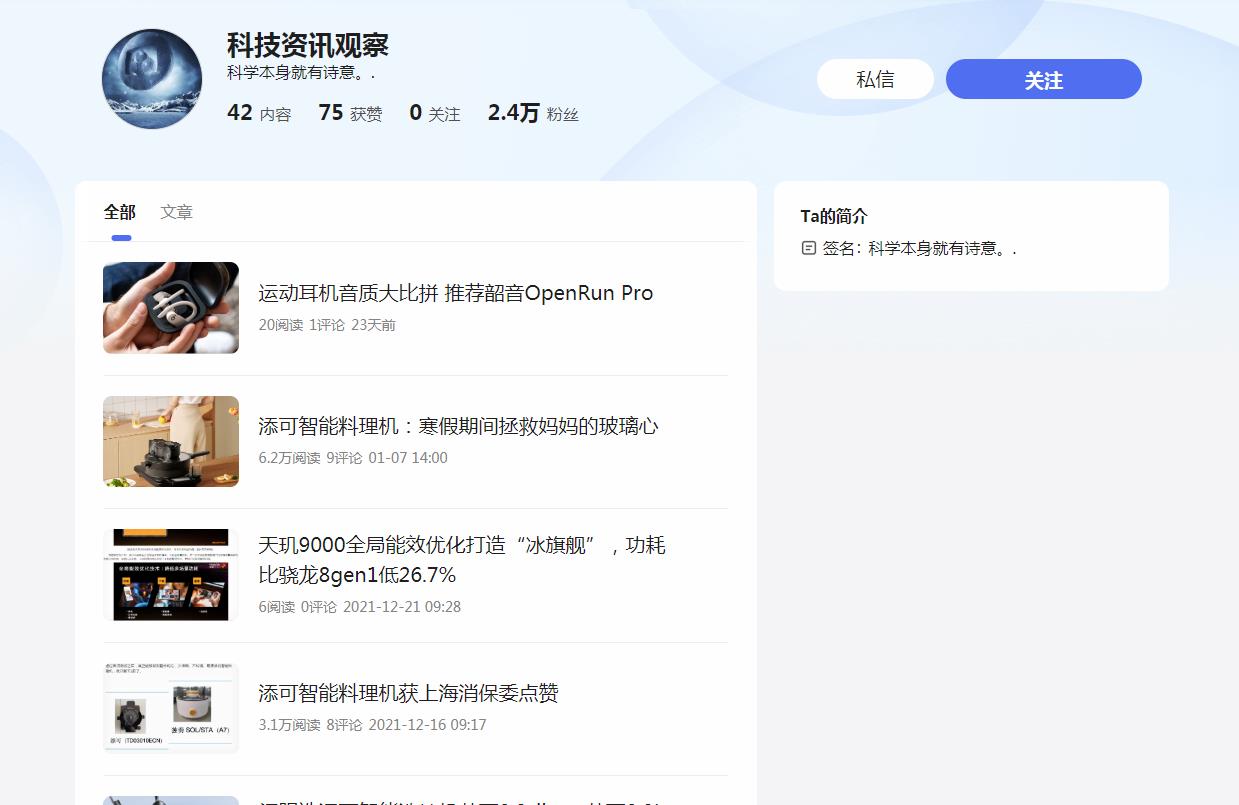Send a private message via 私信 button

(x=875, y=79)
